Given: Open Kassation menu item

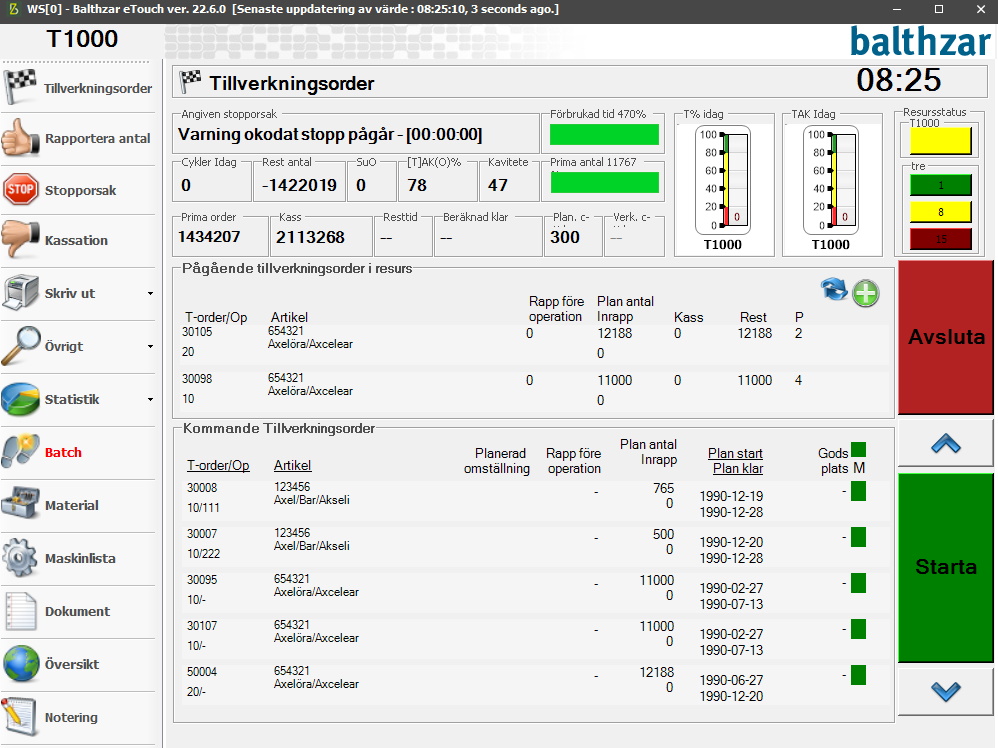Looking at the screenshot, I should pyautogui.click(x=79, y=240).
